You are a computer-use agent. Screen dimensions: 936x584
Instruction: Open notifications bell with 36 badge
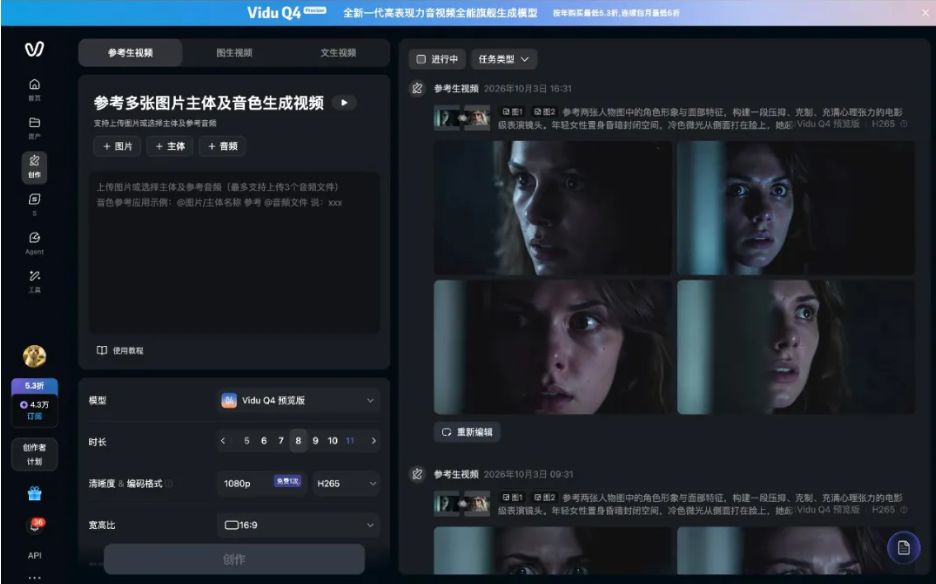35,525
